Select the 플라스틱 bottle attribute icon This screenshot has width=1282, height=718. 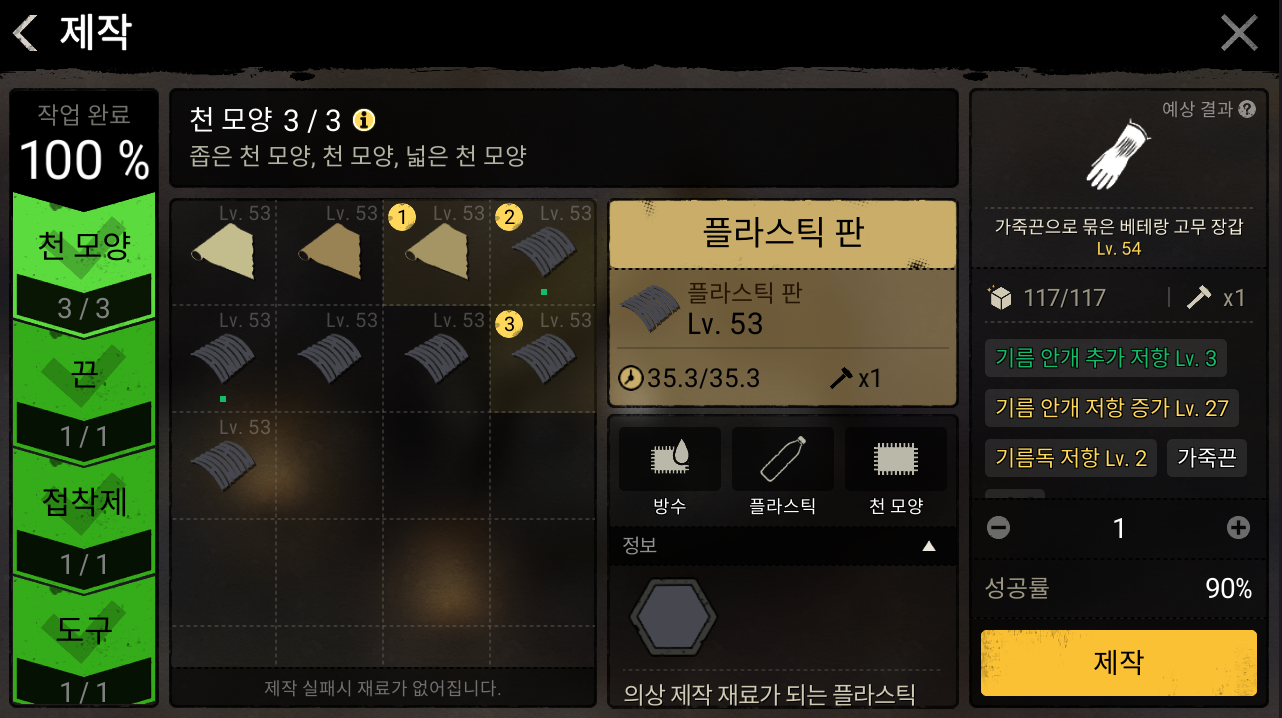pos(783,460)
